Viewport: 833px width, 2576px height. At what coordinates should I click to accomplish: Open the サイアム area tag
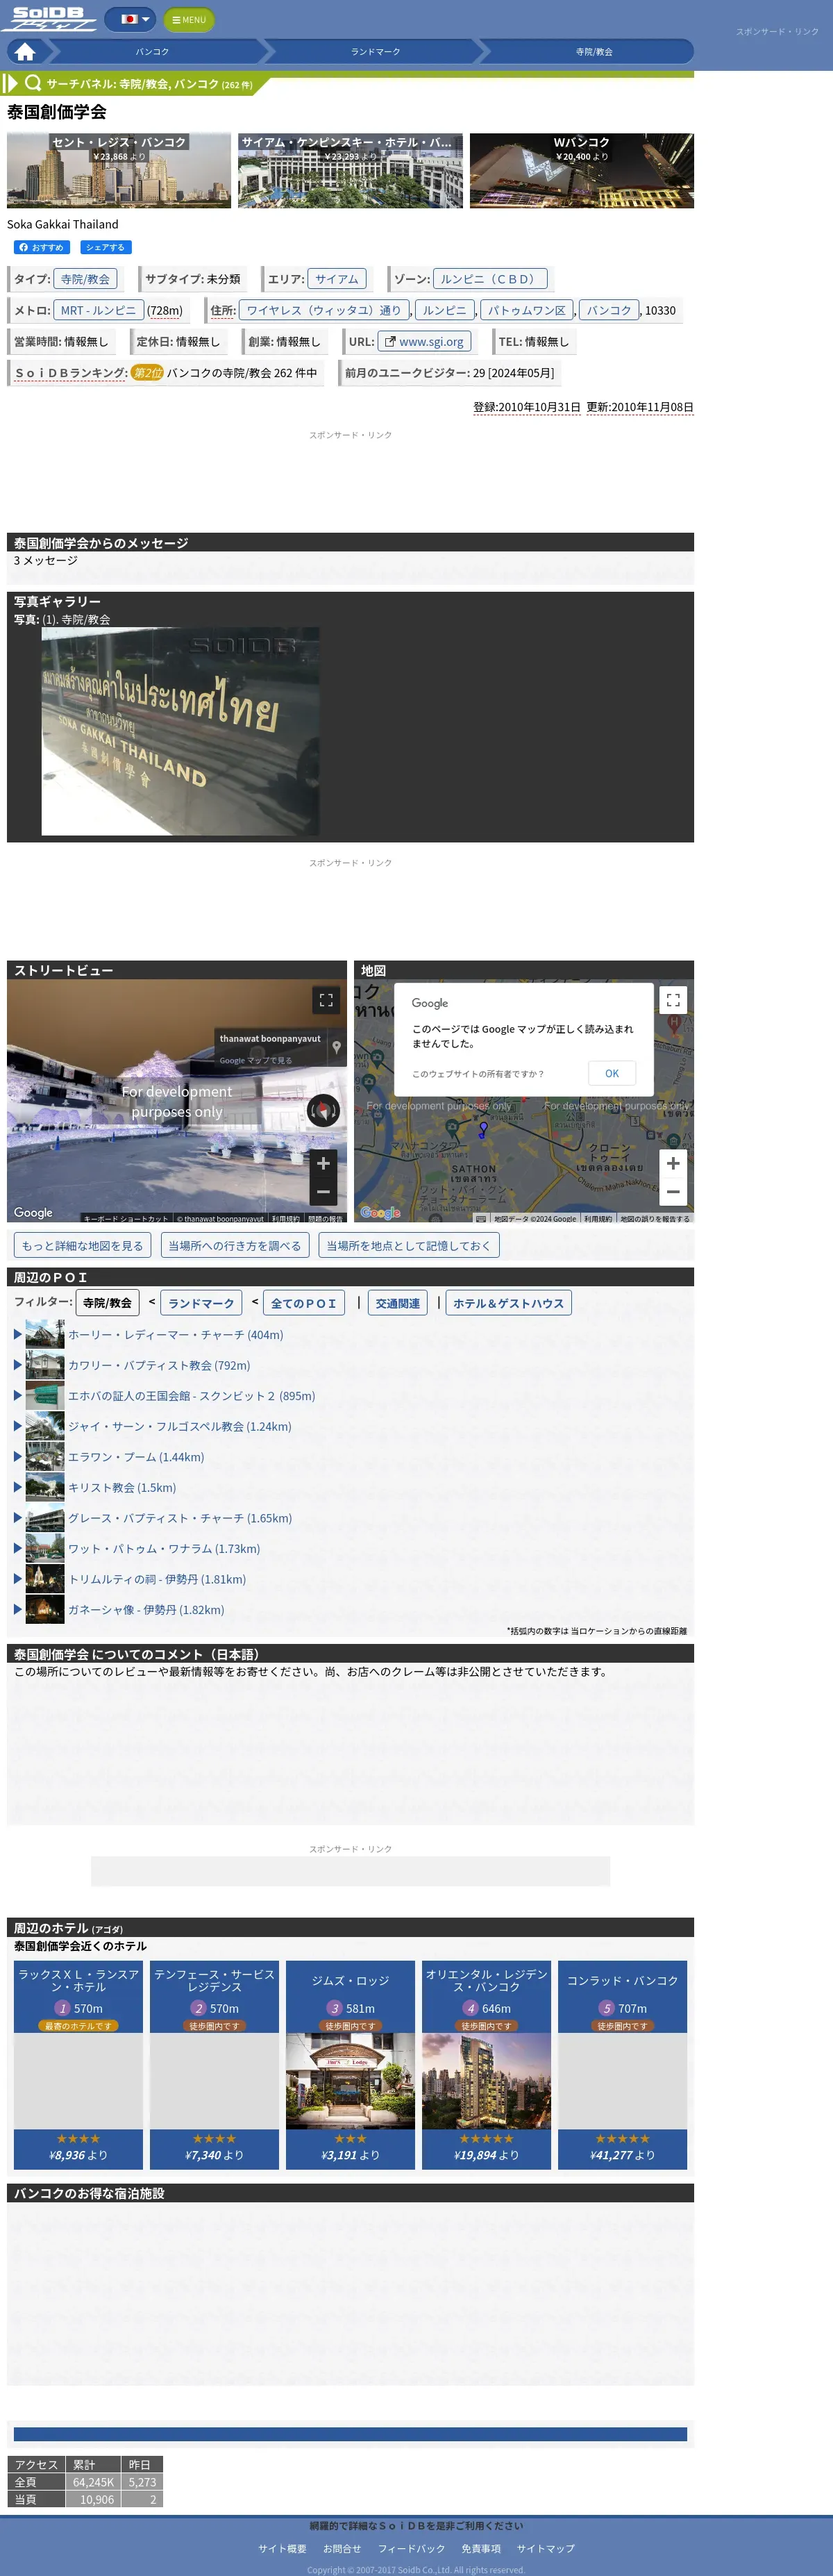click(337, 279)
